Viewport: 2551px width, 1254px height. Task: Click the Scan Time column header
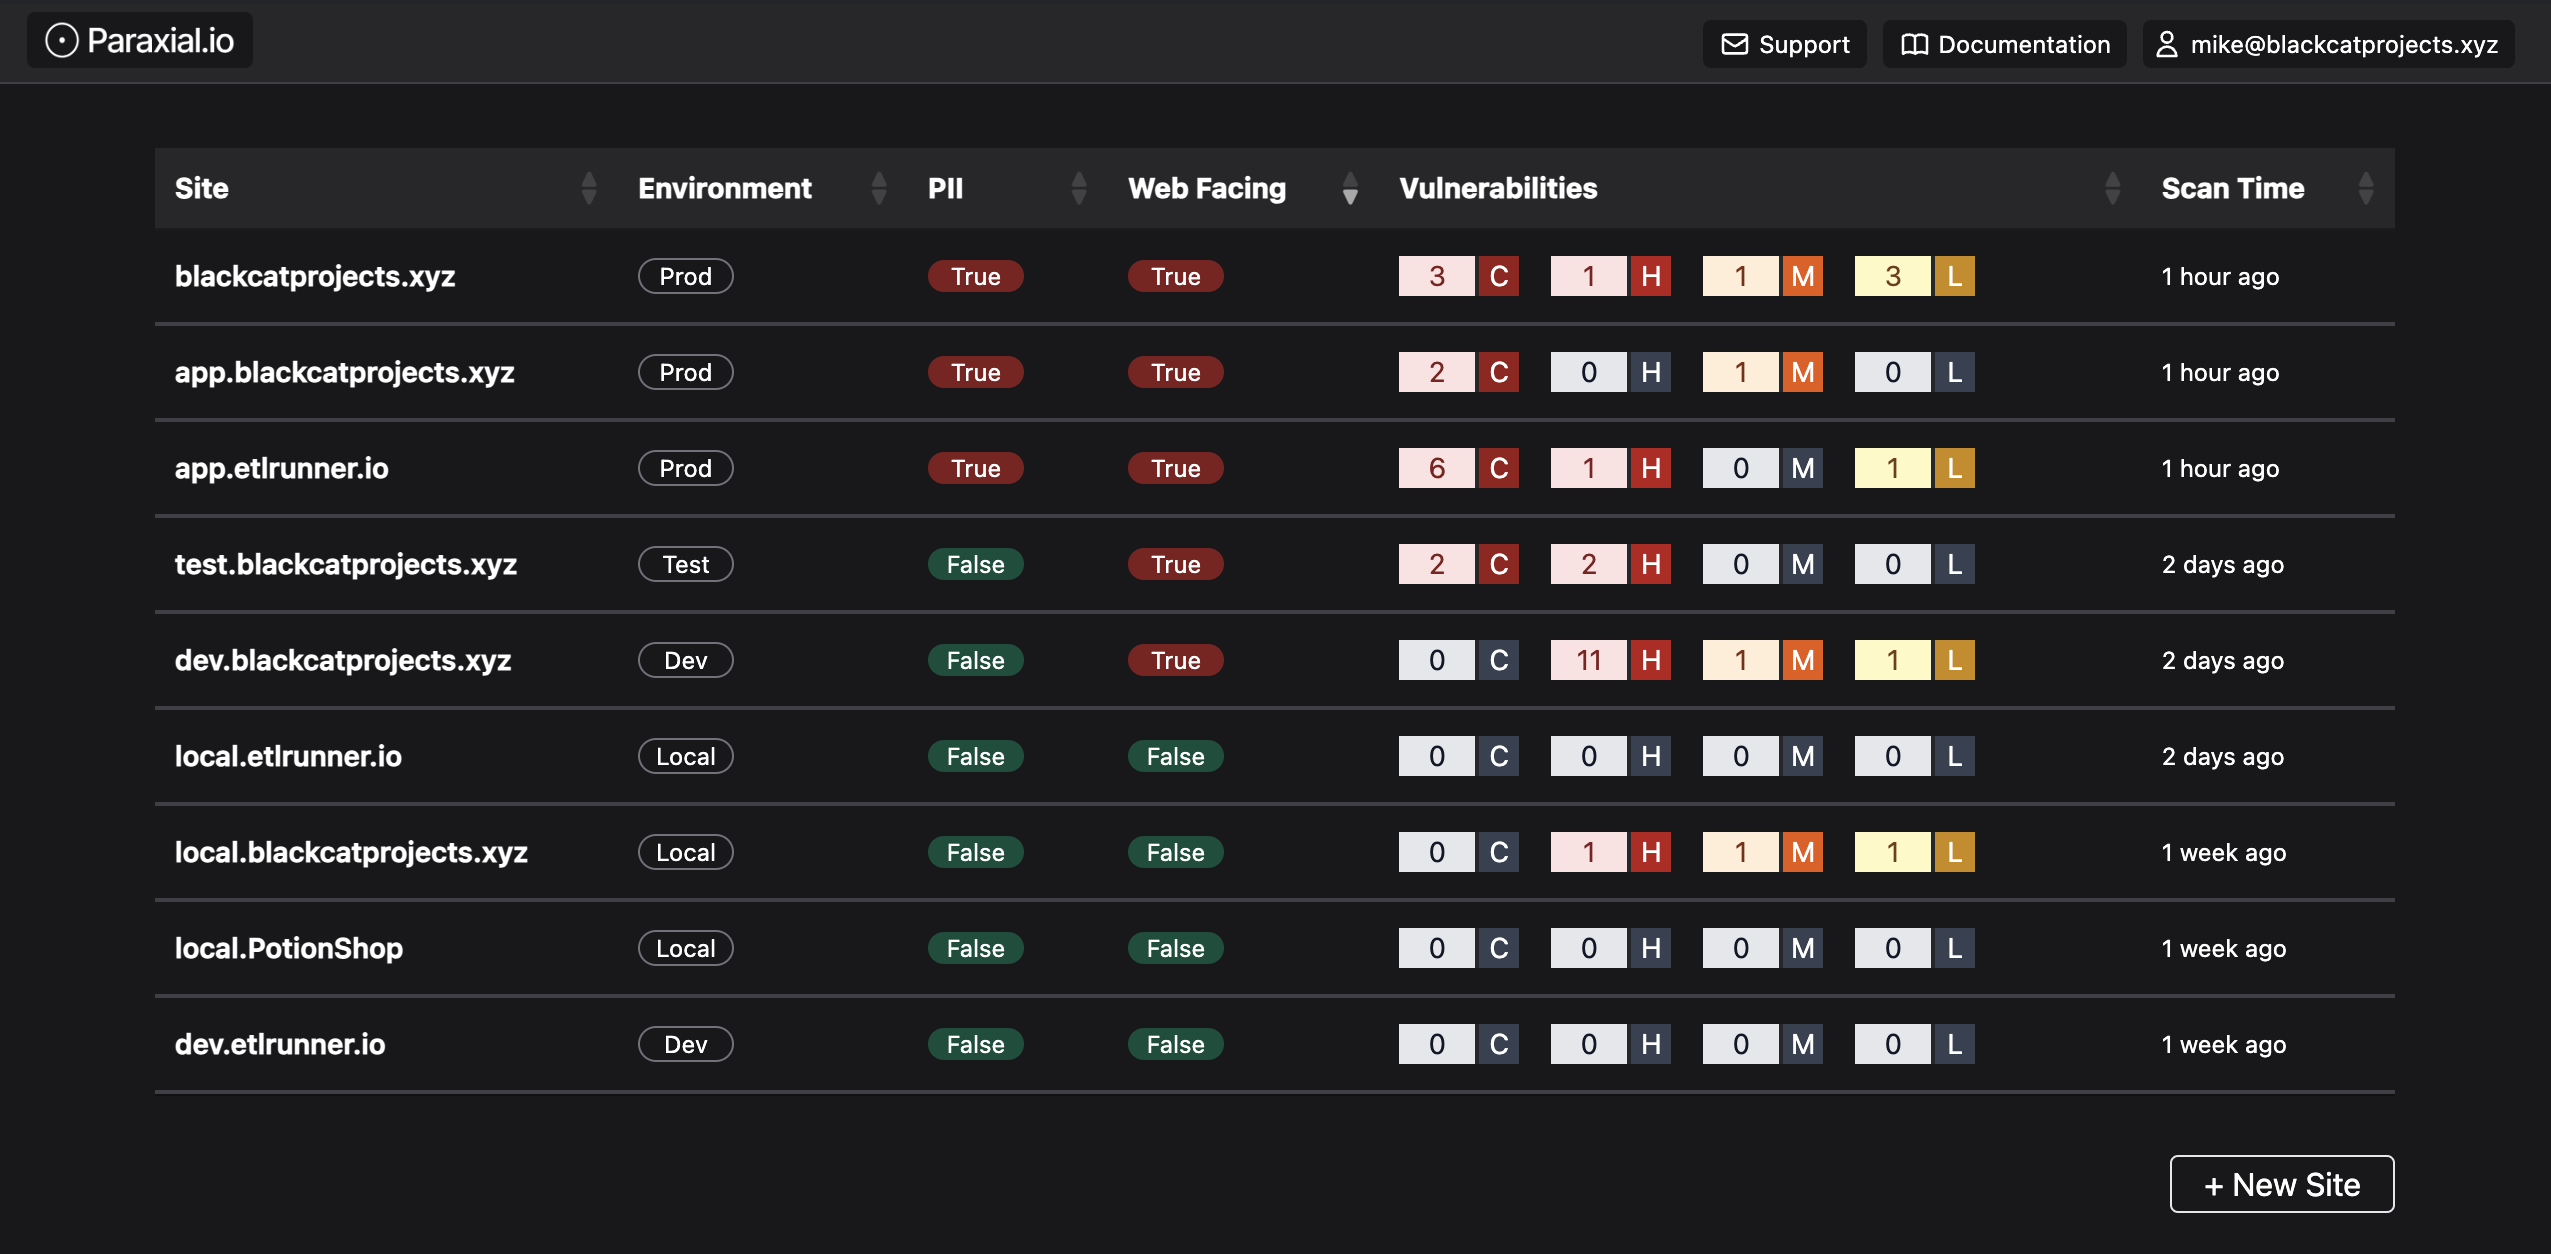click(x=2233, y=188)
